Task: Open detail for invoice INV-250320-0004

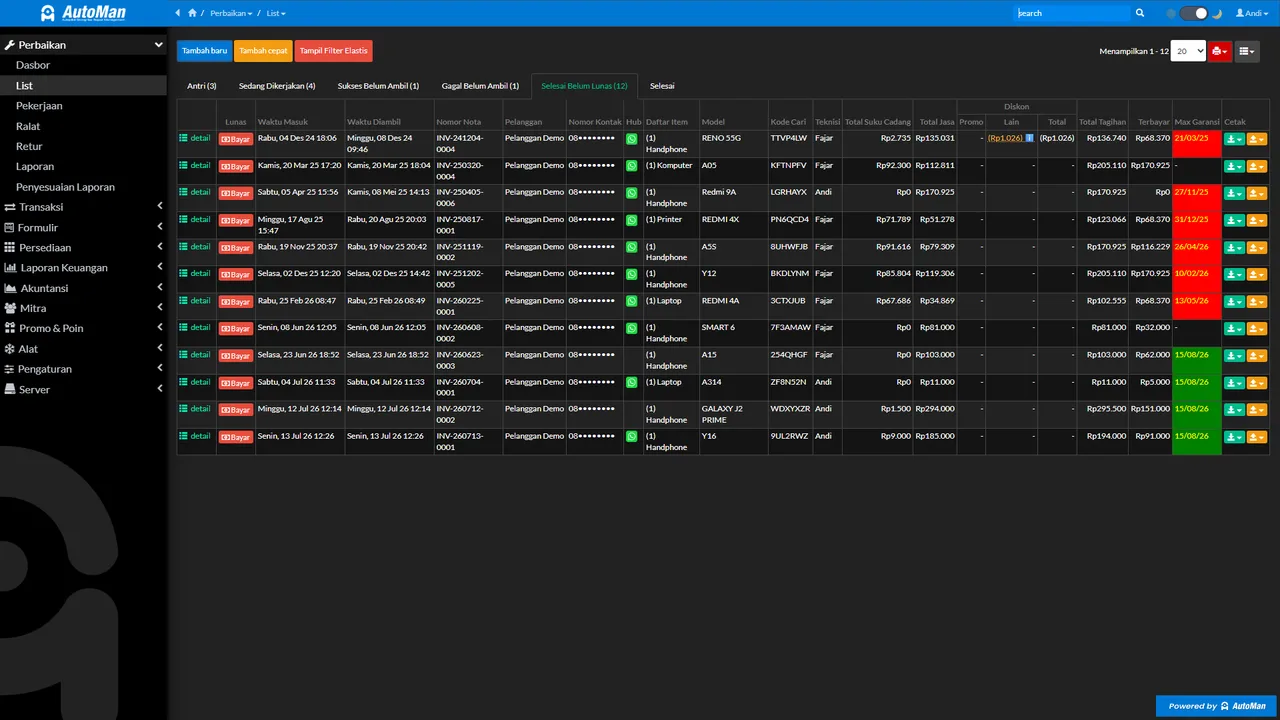Action: (x=195, y=165)
